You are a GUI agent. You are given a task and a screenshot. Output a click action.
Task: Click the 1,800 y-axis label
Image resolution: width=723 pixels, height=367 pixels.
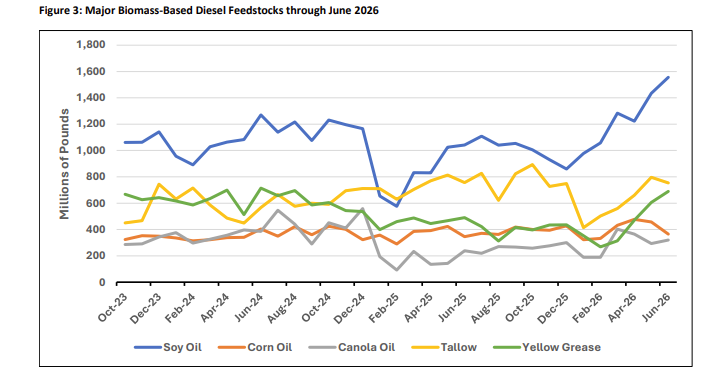pyautogui.click(x=91, y=45)
